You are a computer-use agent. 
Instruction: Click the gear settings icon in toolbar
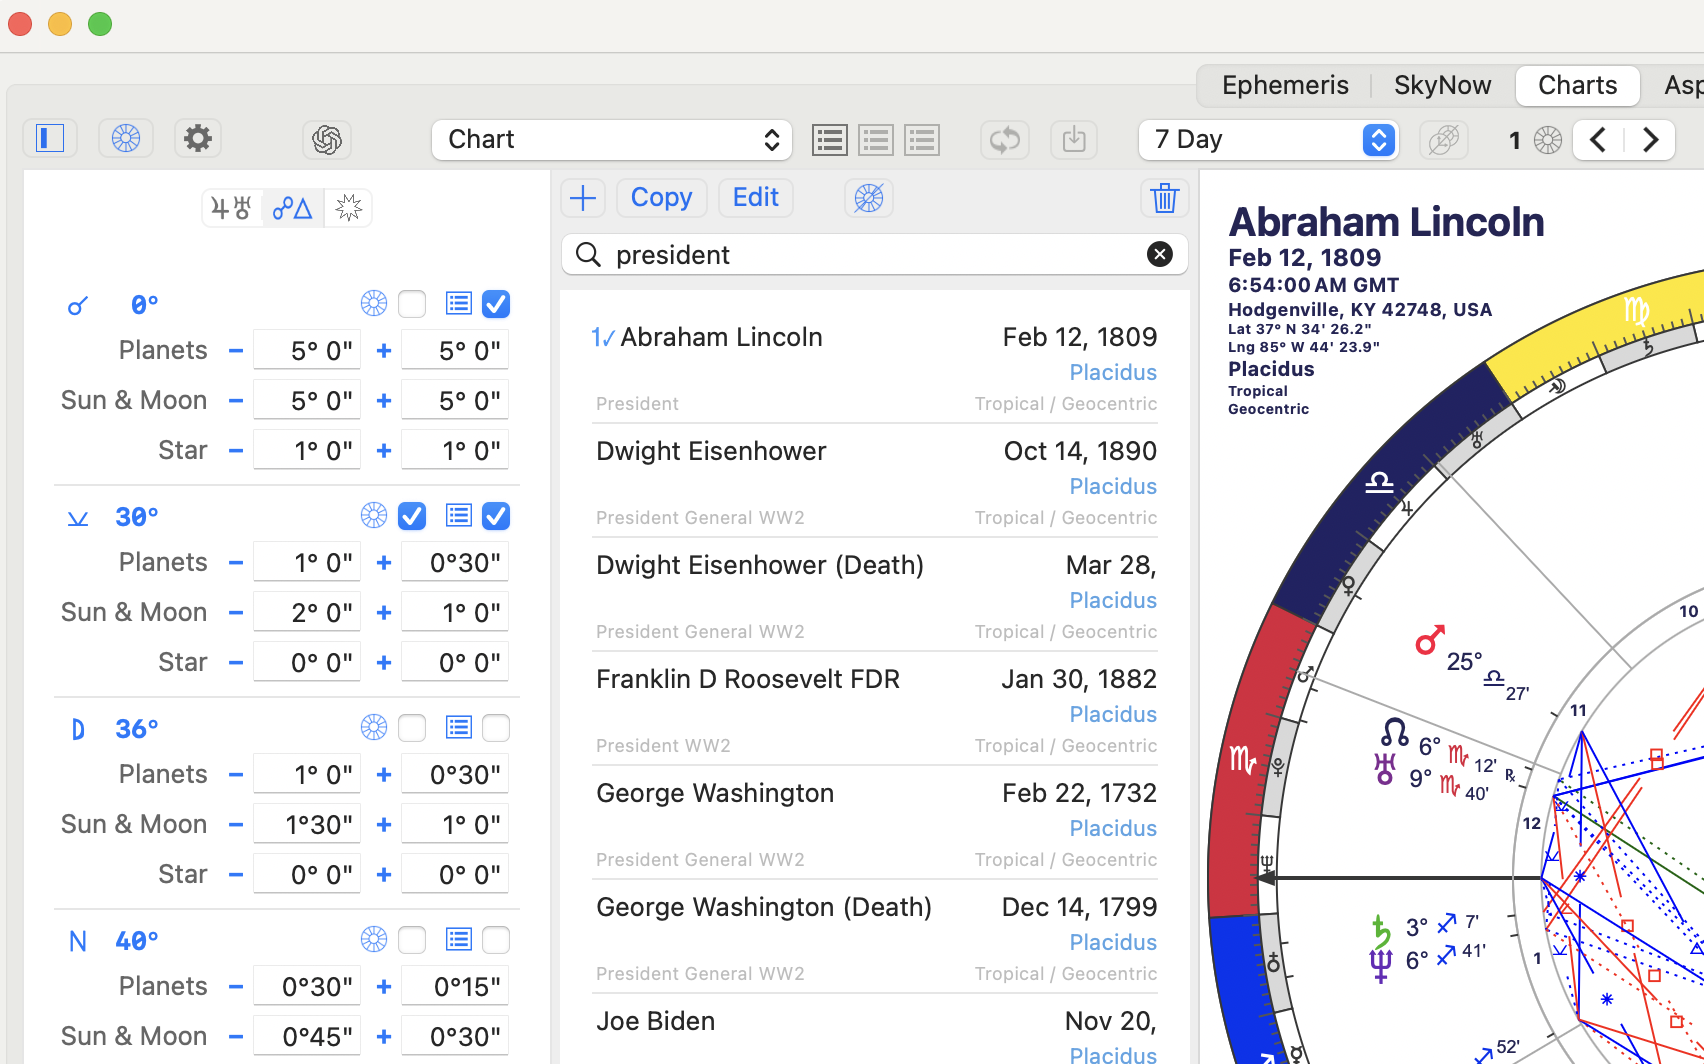(197, 138)
